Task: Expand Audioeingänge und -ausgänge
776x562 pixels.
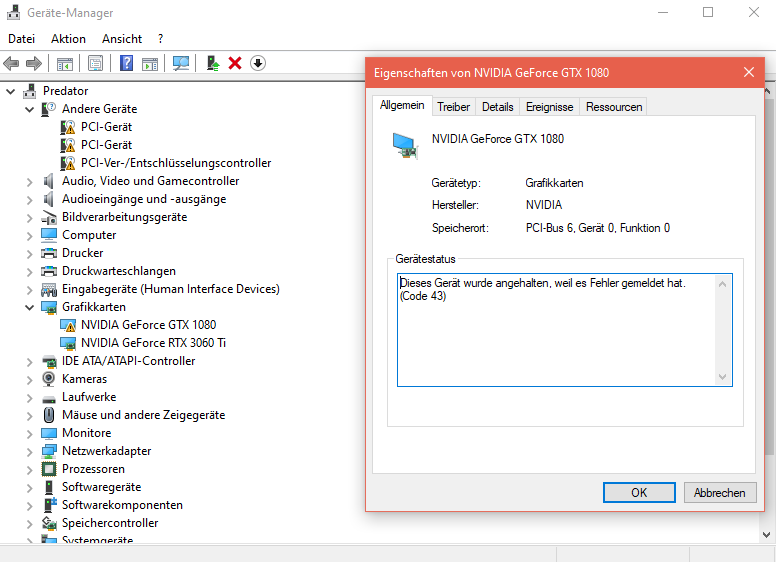Action: tap(30, 200)
